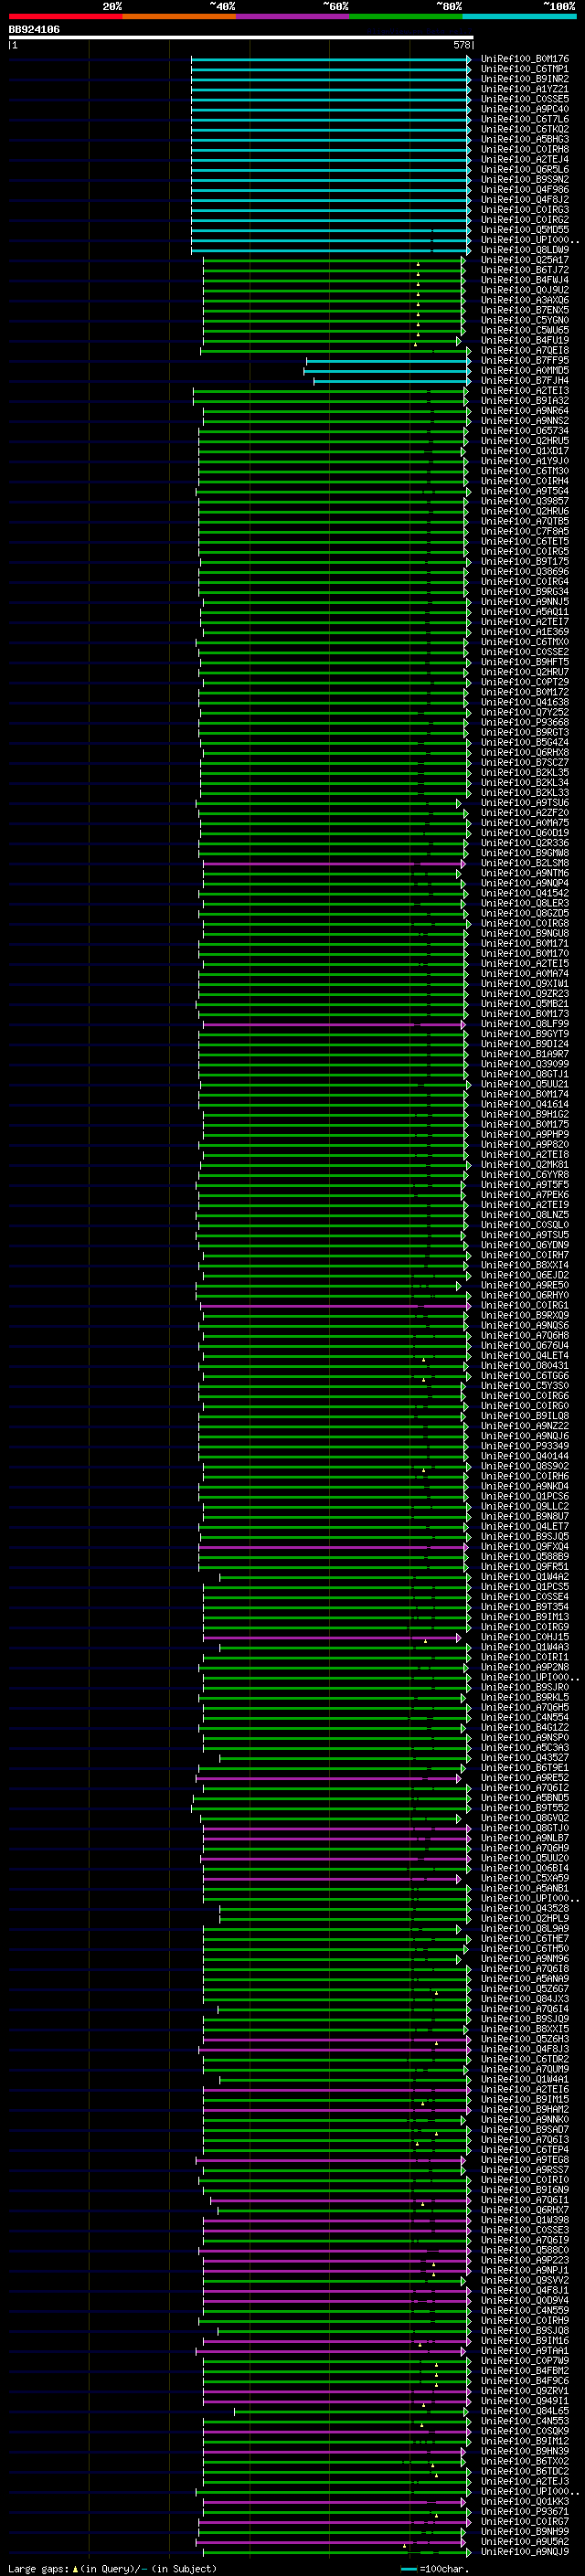
Task: Select the UniRef100_A9PHP9 label
Action: pyautogui.click(x=524, y=1134)
